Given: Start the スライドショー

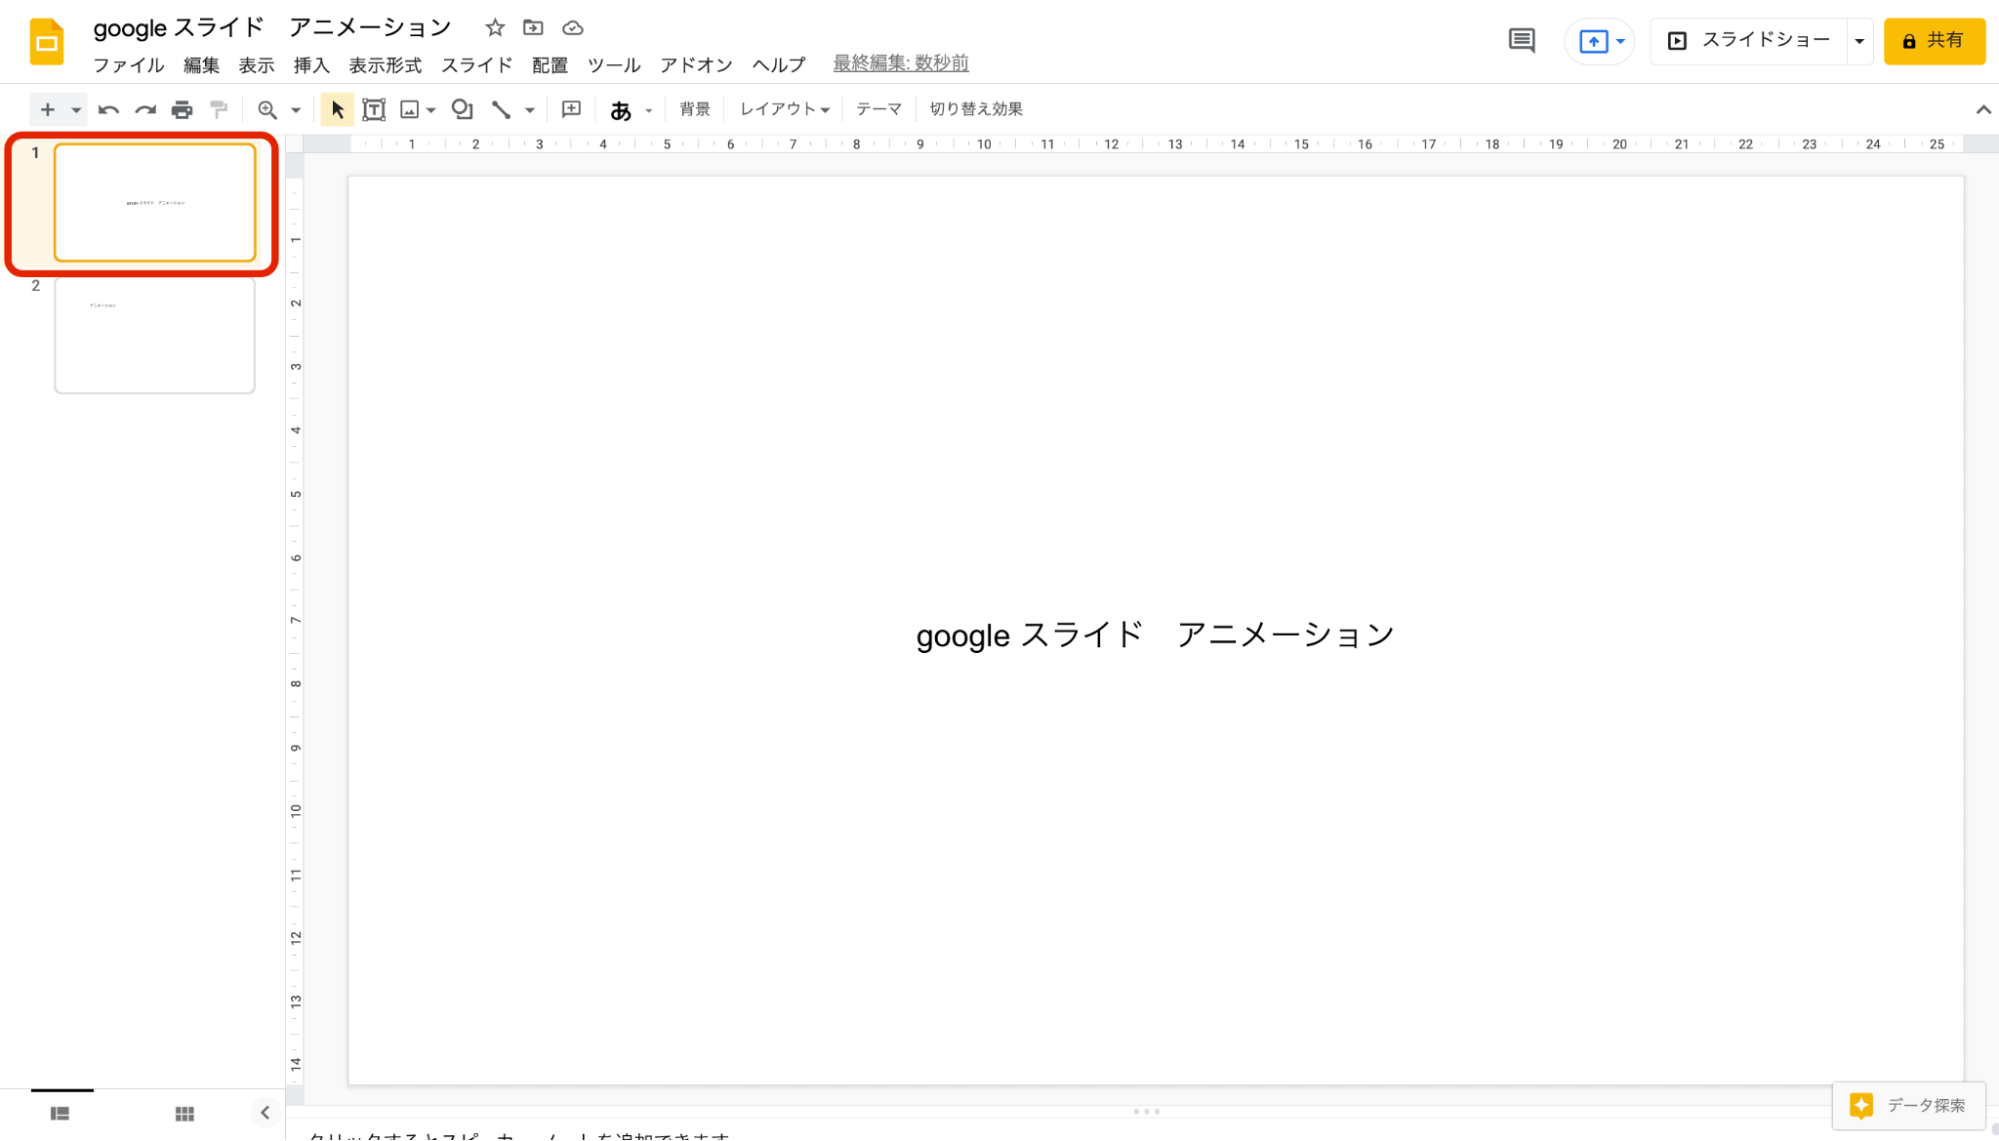Looking at the screenshot, I should [1749, 41].
